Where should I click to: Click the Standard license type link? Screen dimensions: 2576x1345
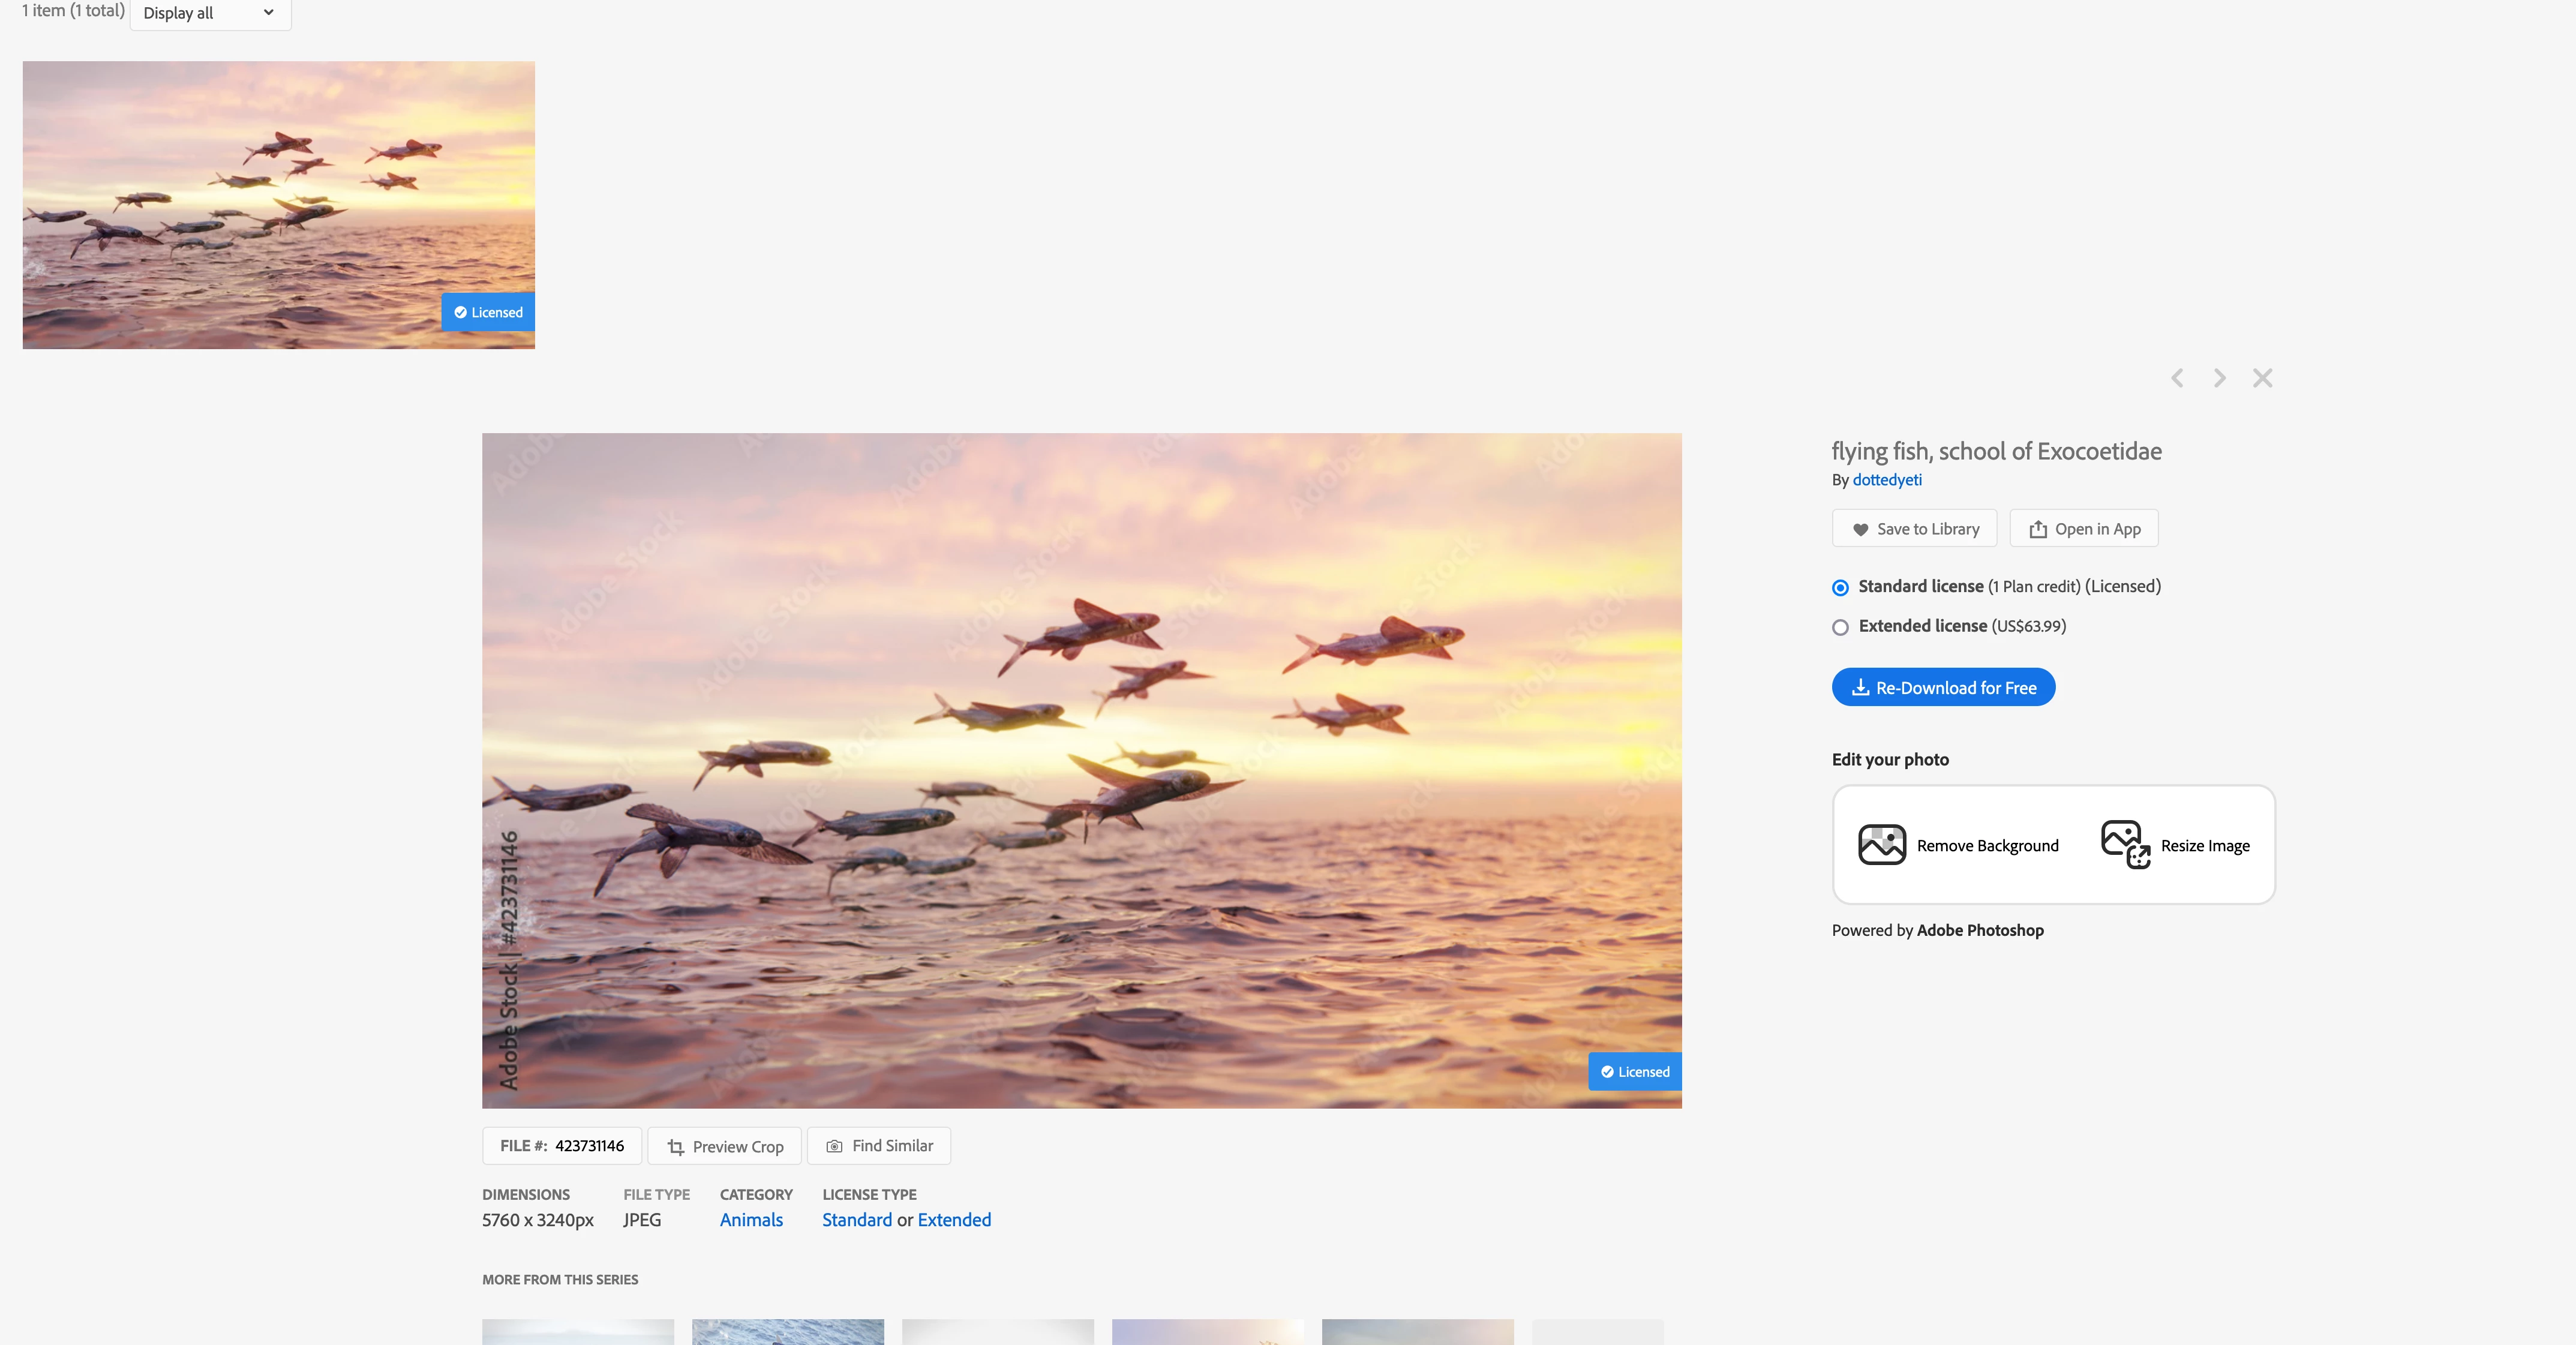tap(856, 1220)
